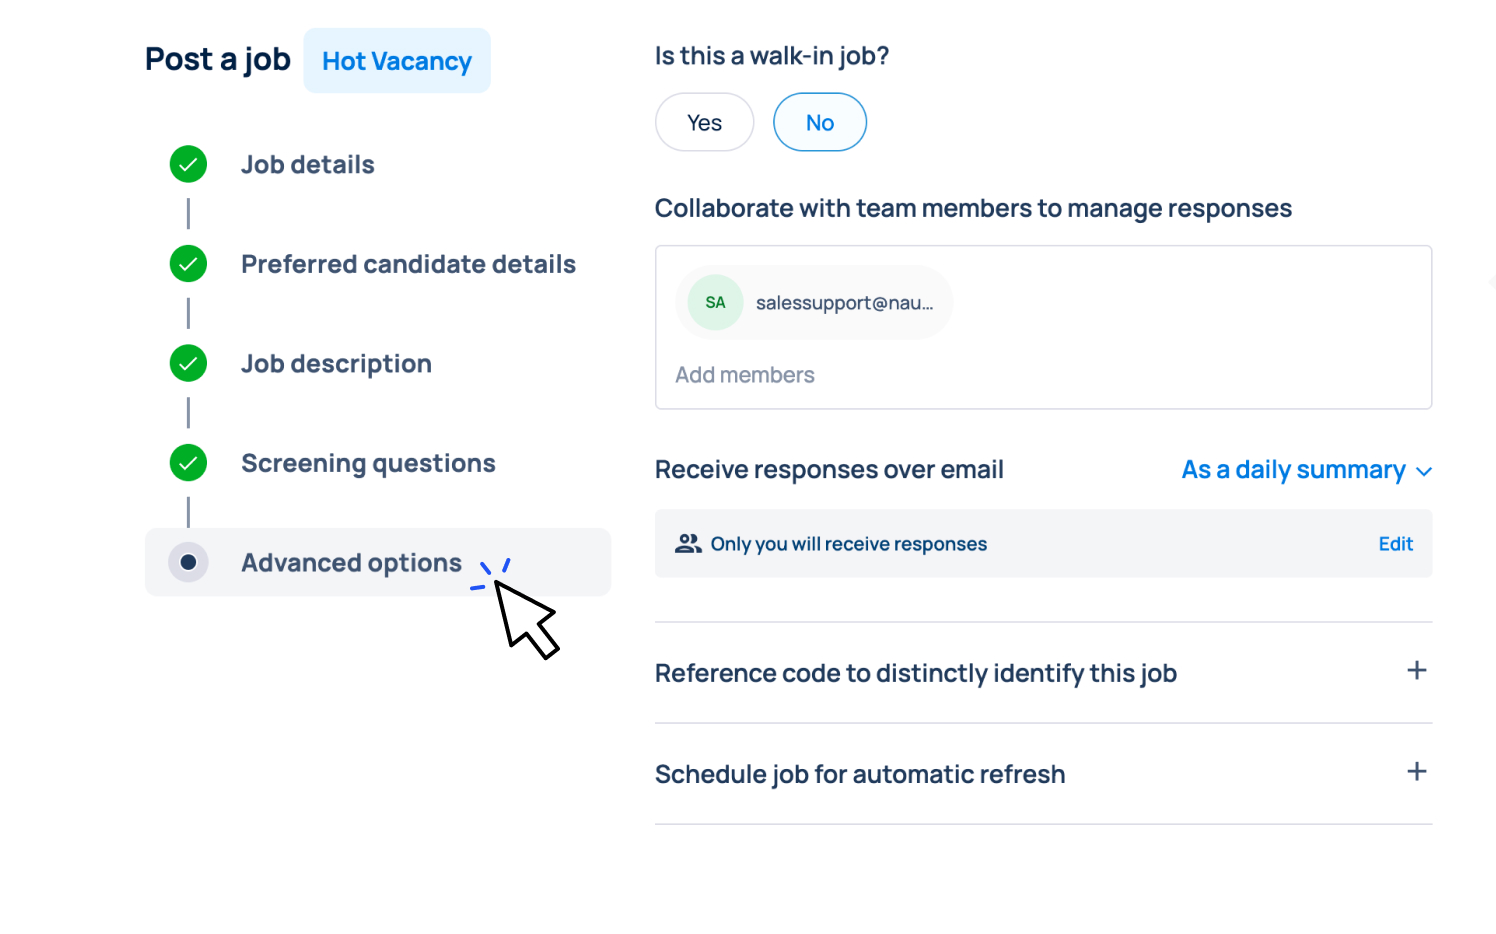This screenshot has width=1496, height=934.
Task: Click the SA avatar circle
Action: point(715,302)
